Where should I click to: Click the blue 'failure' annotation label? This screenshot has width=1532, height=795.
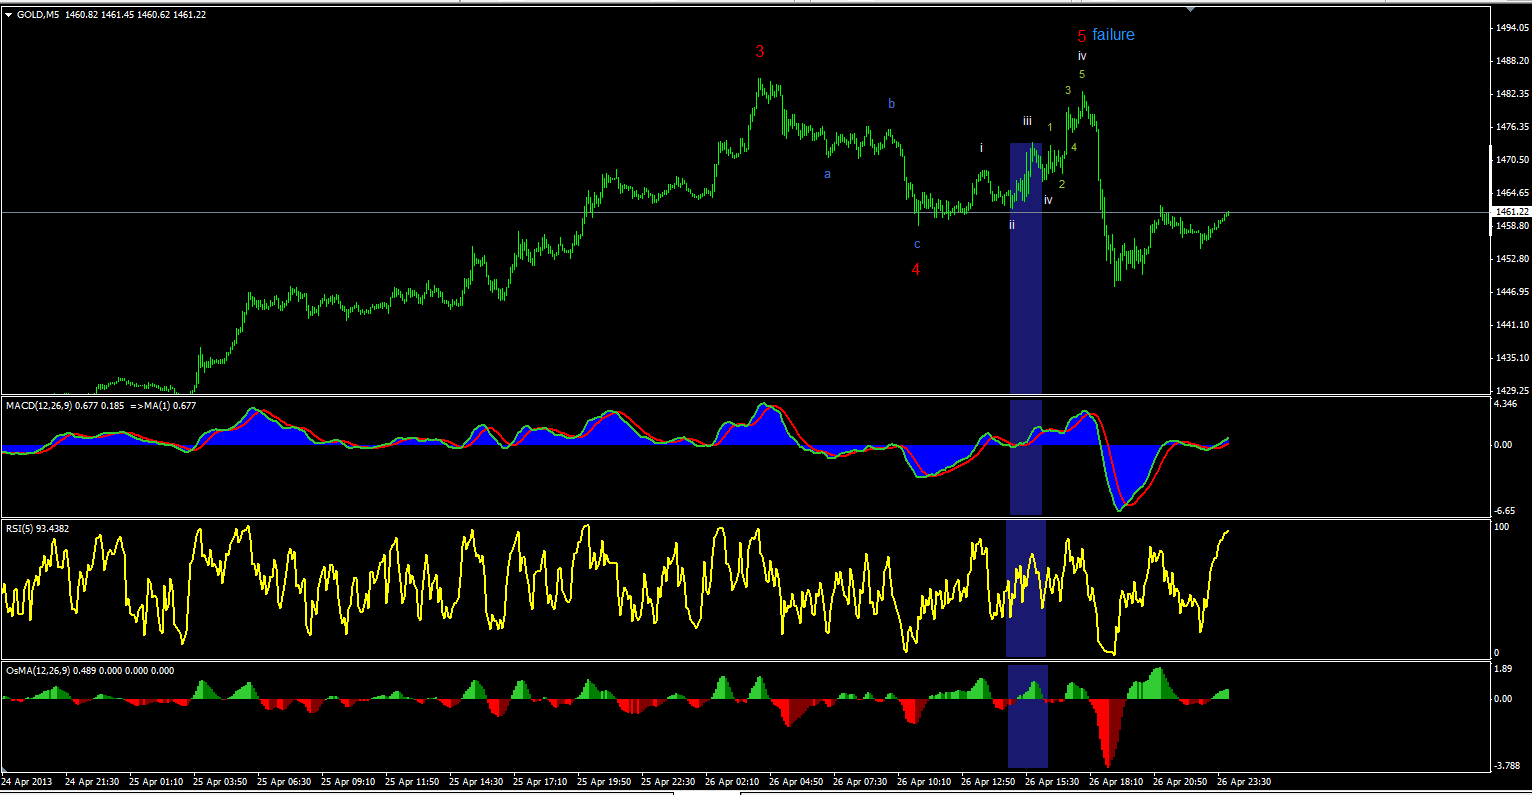point(1113,35)
